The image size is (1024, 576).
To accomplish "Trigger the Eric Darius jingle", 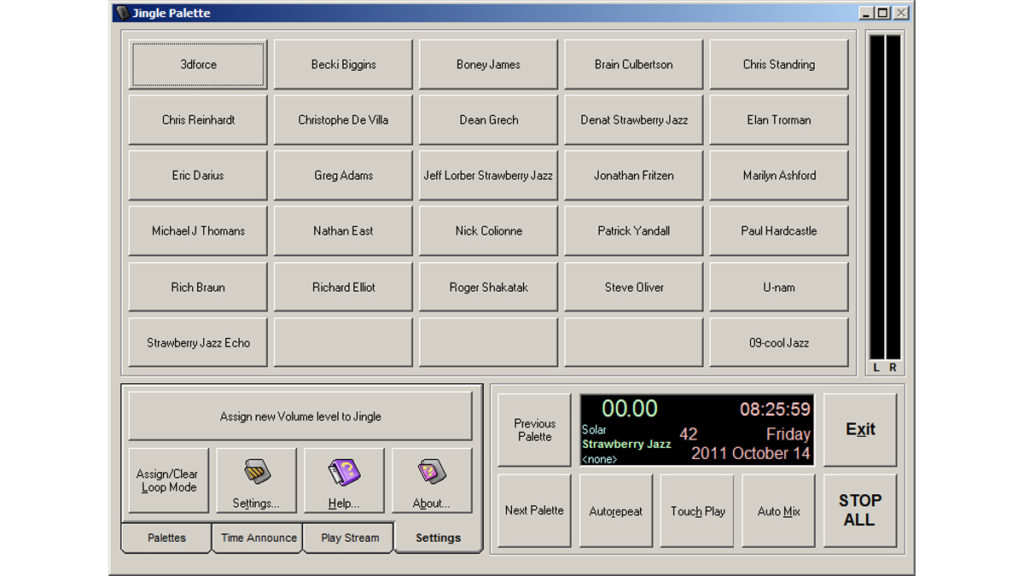I will (198, 175).
